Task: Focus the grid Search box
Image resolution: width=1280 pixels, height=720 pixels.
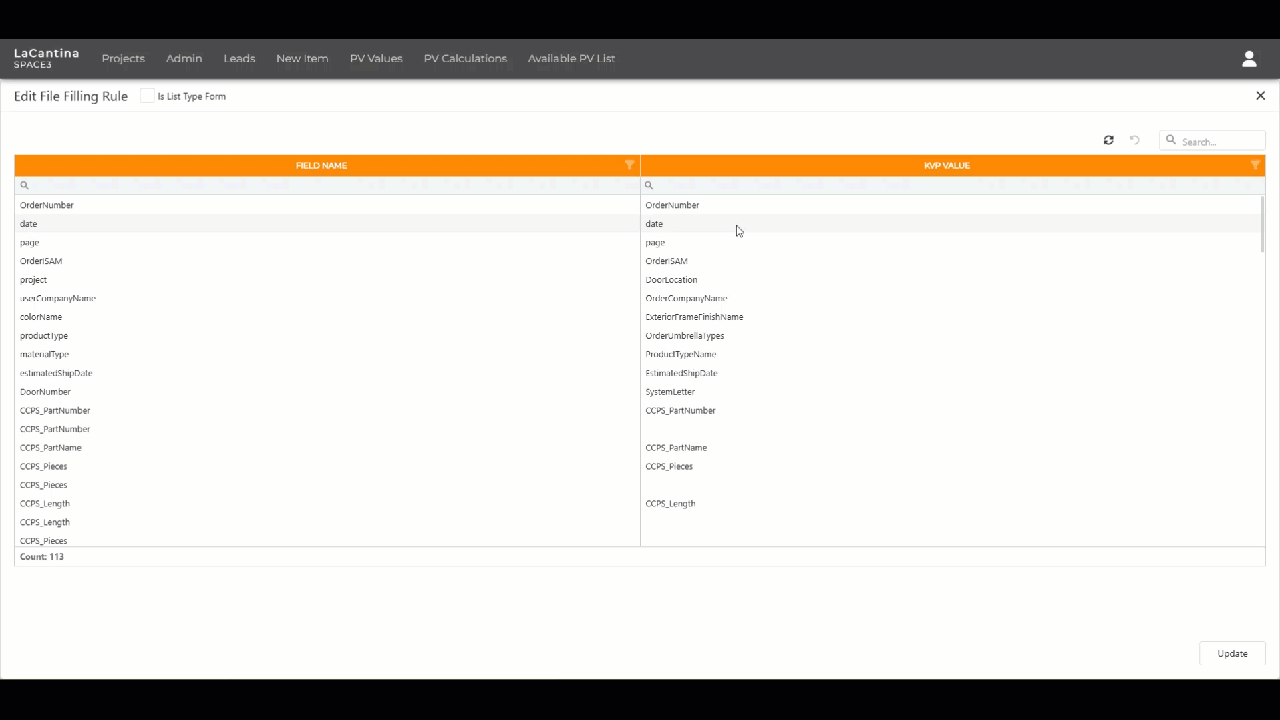Action: [x=1212, y=141]
